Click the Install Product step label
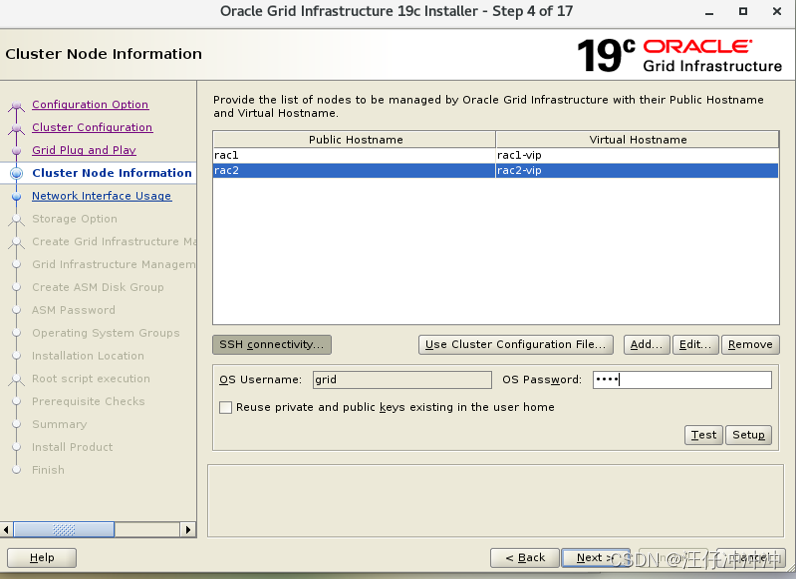Screen dimensions: 796x579 72,447
